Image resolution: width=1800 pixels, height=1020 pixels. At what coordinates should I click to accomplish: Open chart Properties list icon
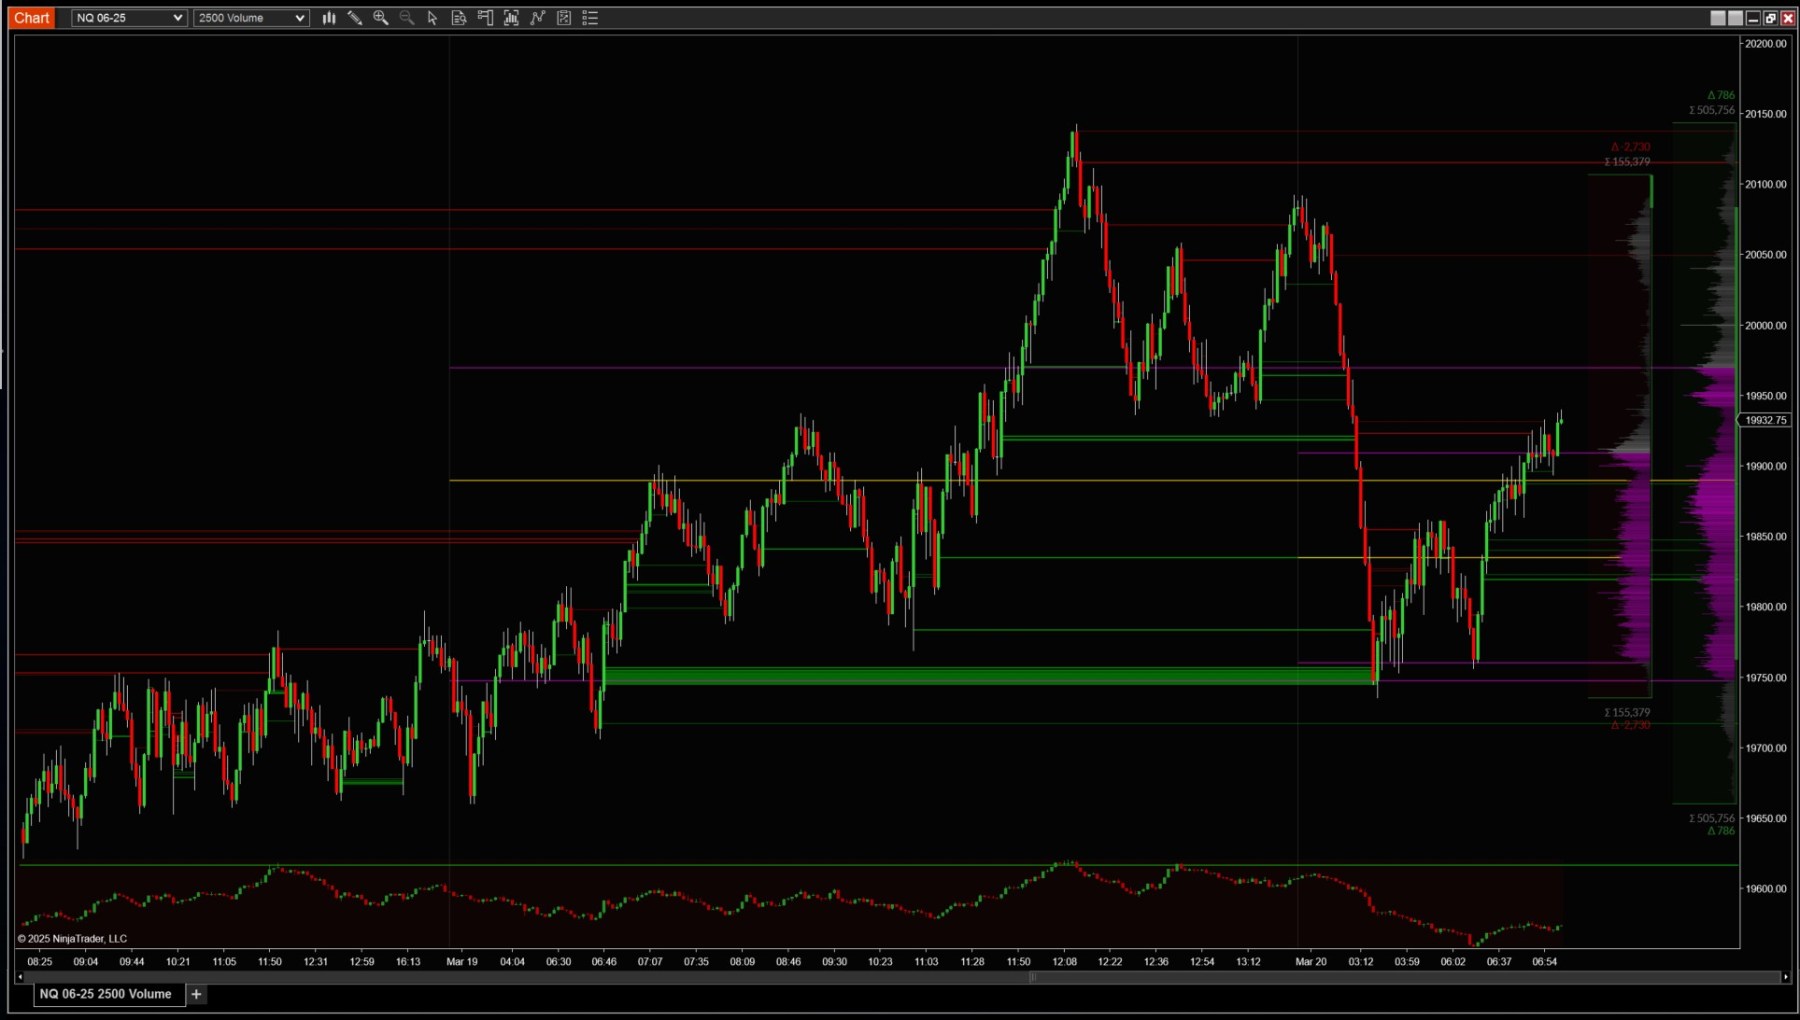tap(590, 18)
